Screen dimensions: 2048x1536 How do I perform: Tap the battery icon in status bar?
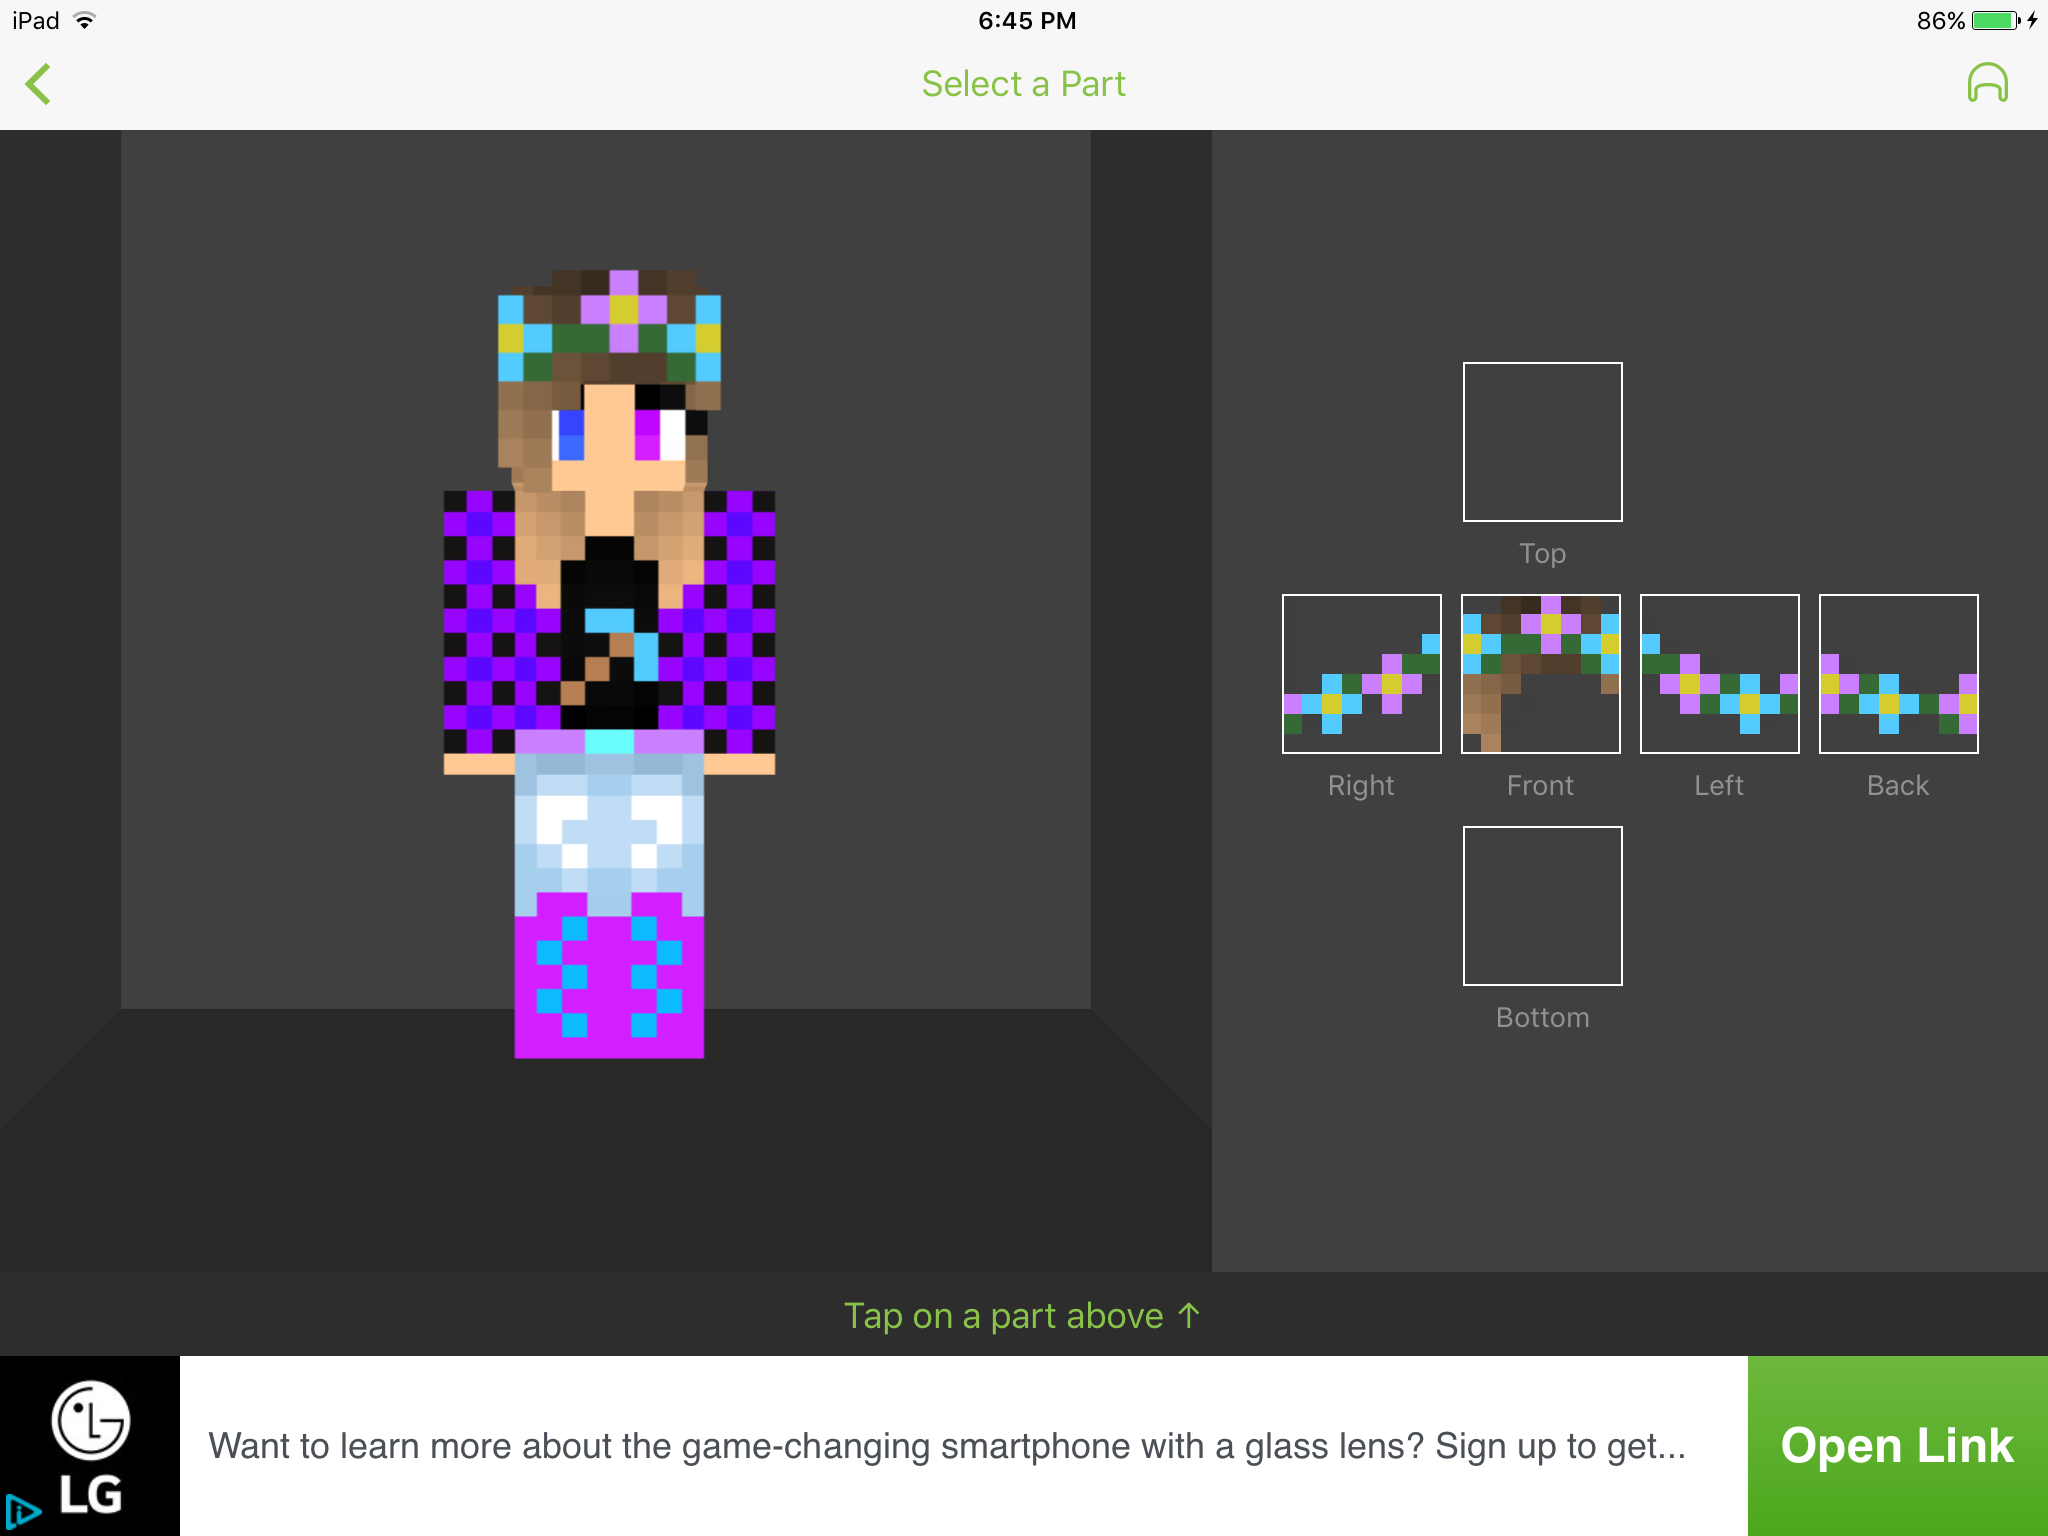(1996, 21)
